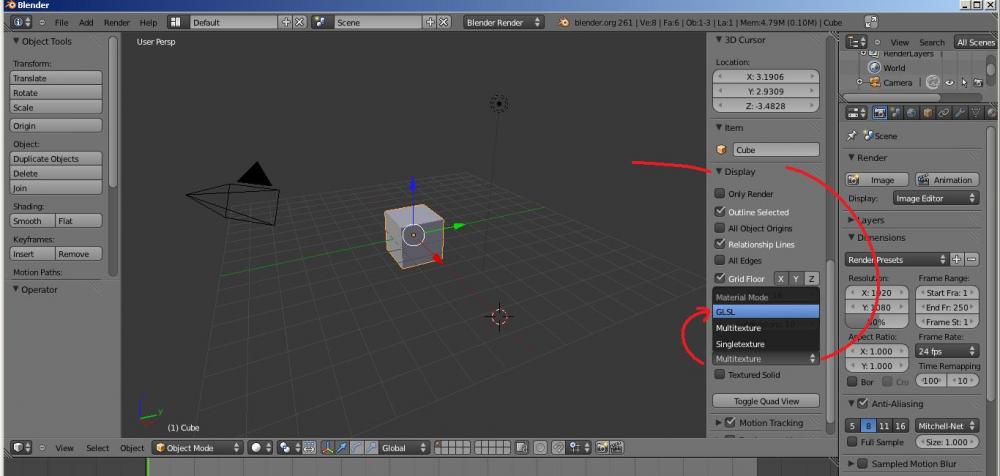This screenshot has width=1000, height=476.
Task: Open the Outliner editor type icon
Action: pyautogui.click(x=857, y=42)
